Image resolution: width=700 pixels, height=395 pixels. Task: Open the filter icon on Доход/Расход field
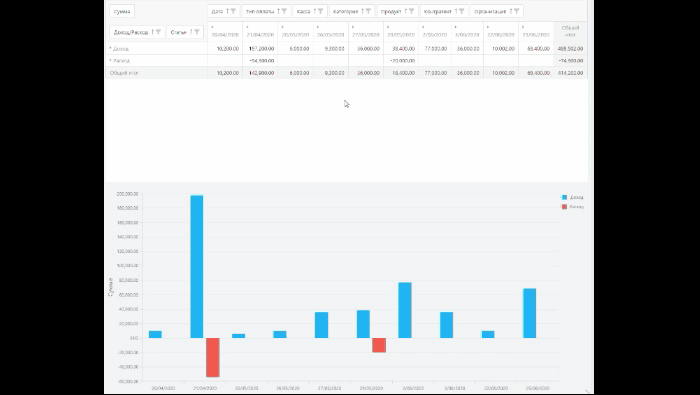pos(158,32)
